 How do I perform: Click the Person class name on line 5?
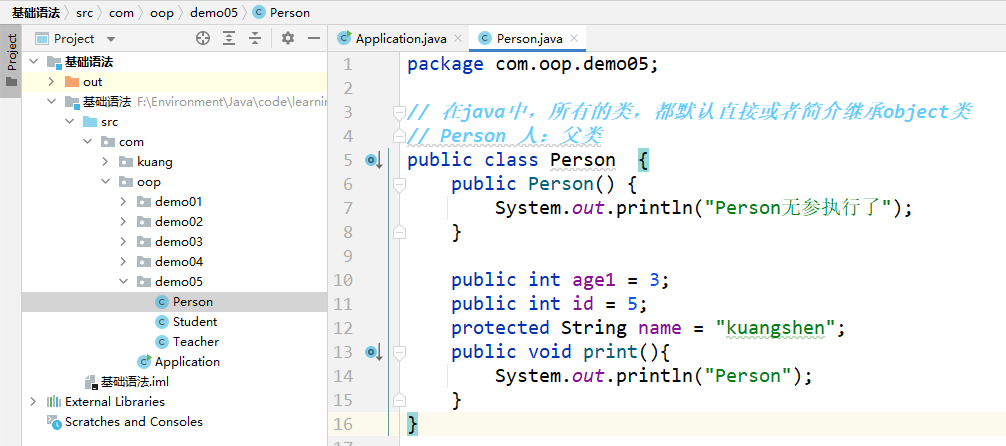(583, 160)
